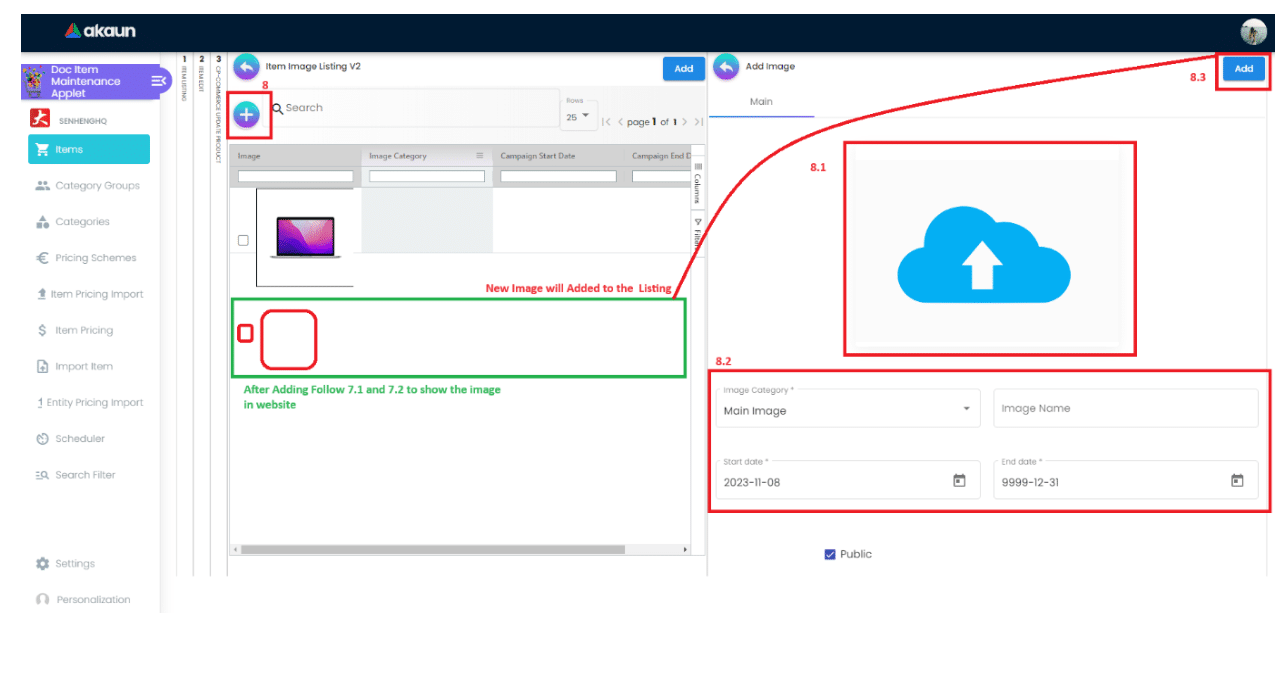Go back from Item Image Listing V2
1286x696 pixels.
[x=246, y=66]
